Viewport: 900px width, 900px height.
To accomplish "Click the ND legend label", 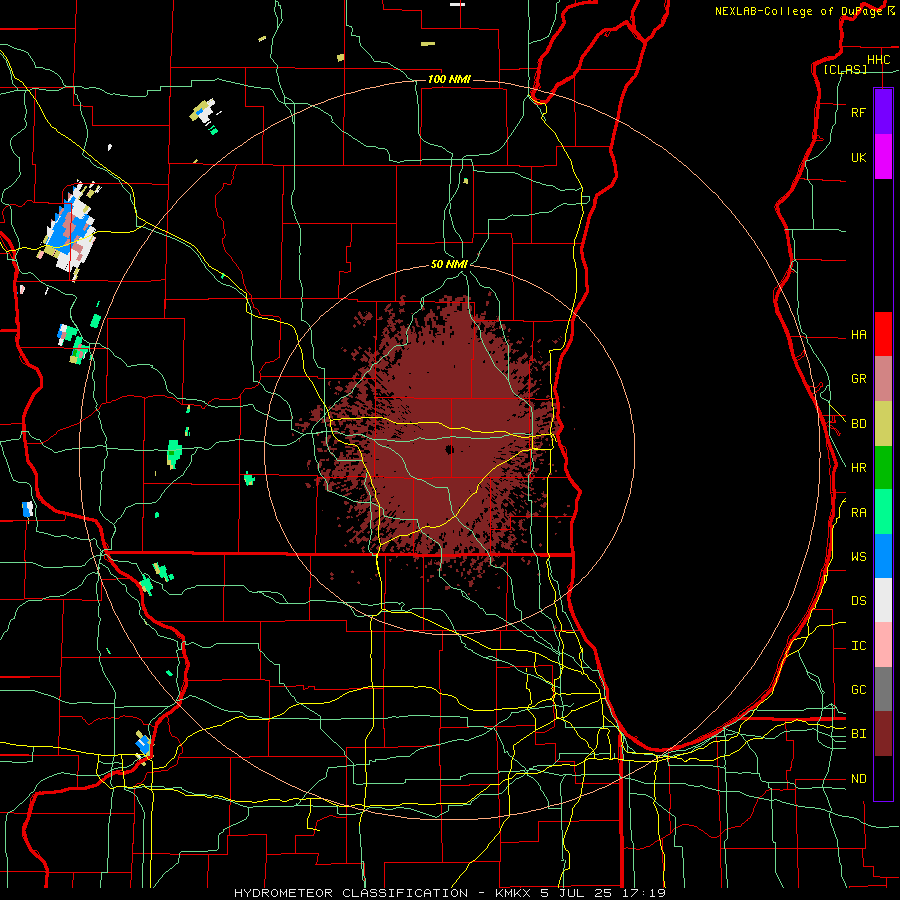I will point(859,779).
